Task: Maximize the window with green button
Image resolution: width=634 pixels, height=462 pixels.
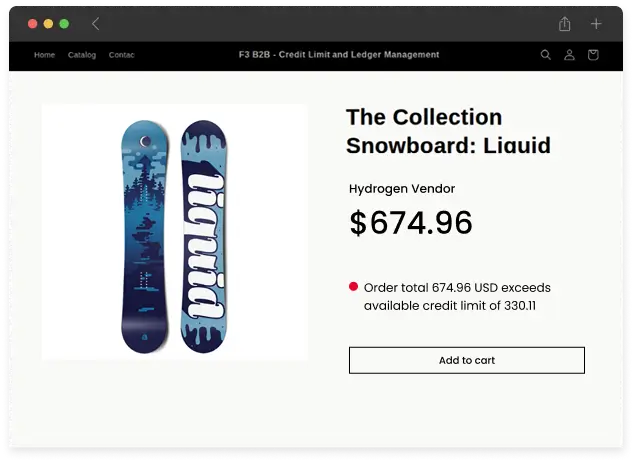Action: tap(64, 24)
